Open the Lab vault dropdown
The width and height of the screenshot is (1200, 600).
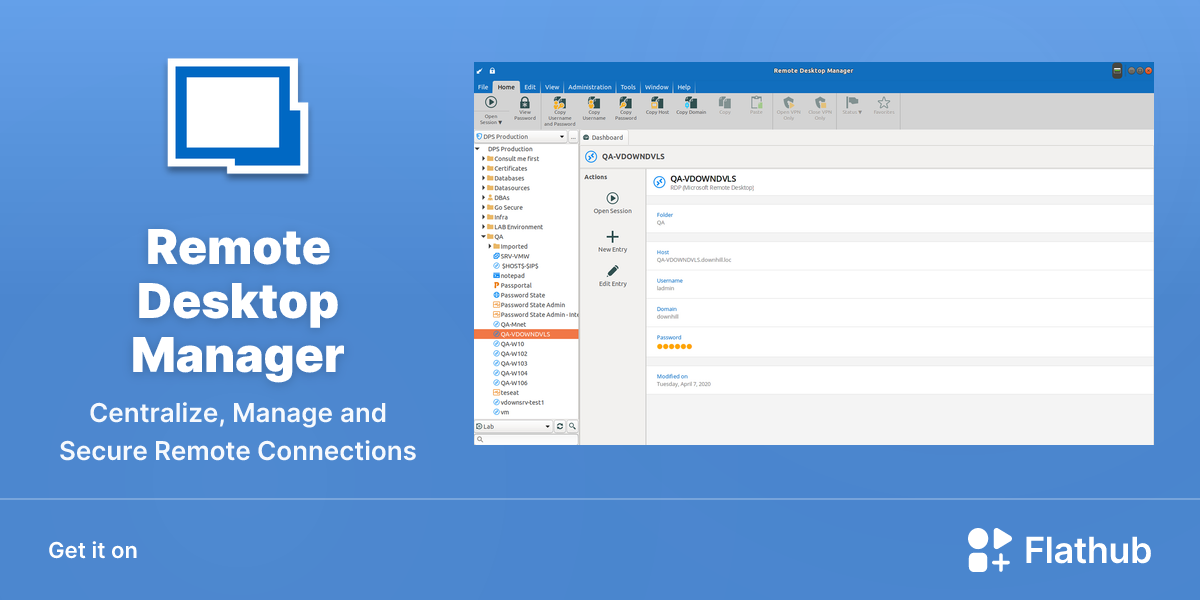click(513, 426)
